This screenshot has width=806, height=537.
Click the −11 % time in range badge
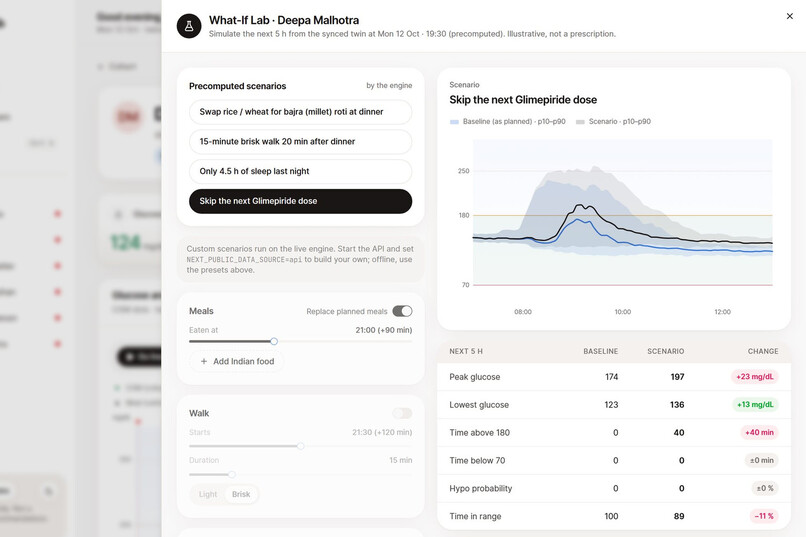tap(763, 516)
